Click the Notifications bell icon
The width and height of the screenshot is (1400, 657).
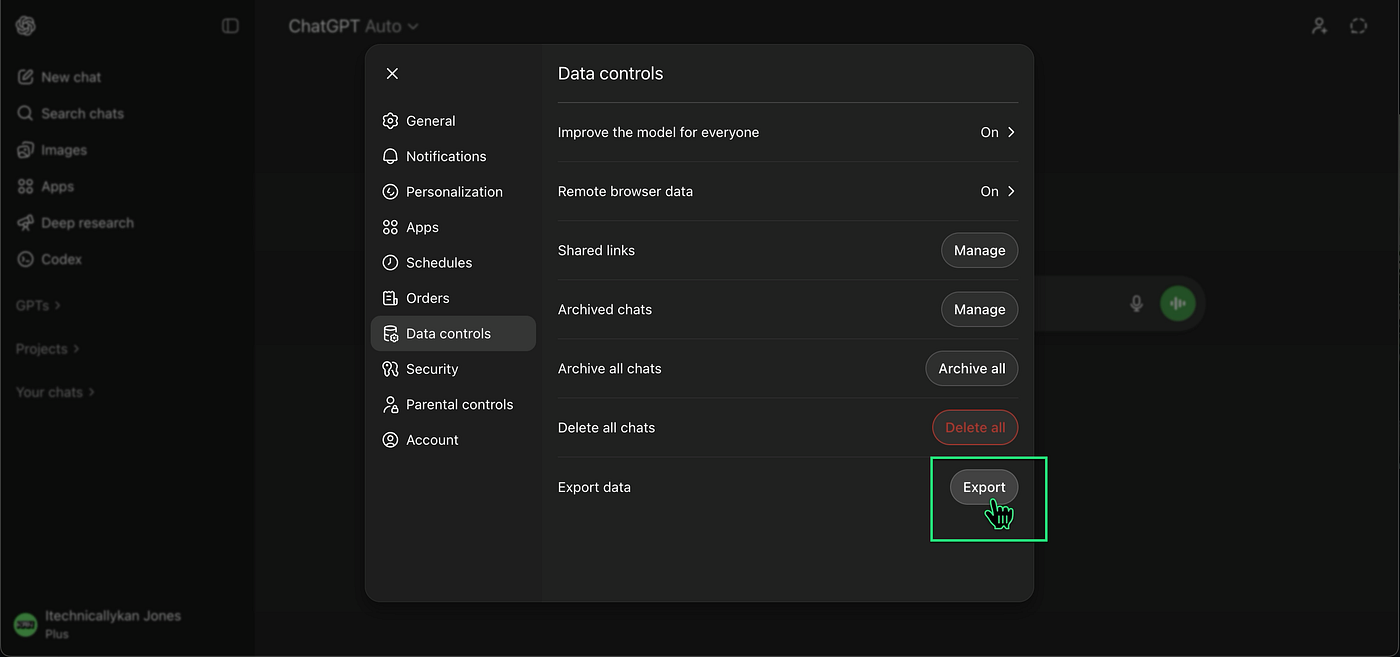tap(390, 157)
